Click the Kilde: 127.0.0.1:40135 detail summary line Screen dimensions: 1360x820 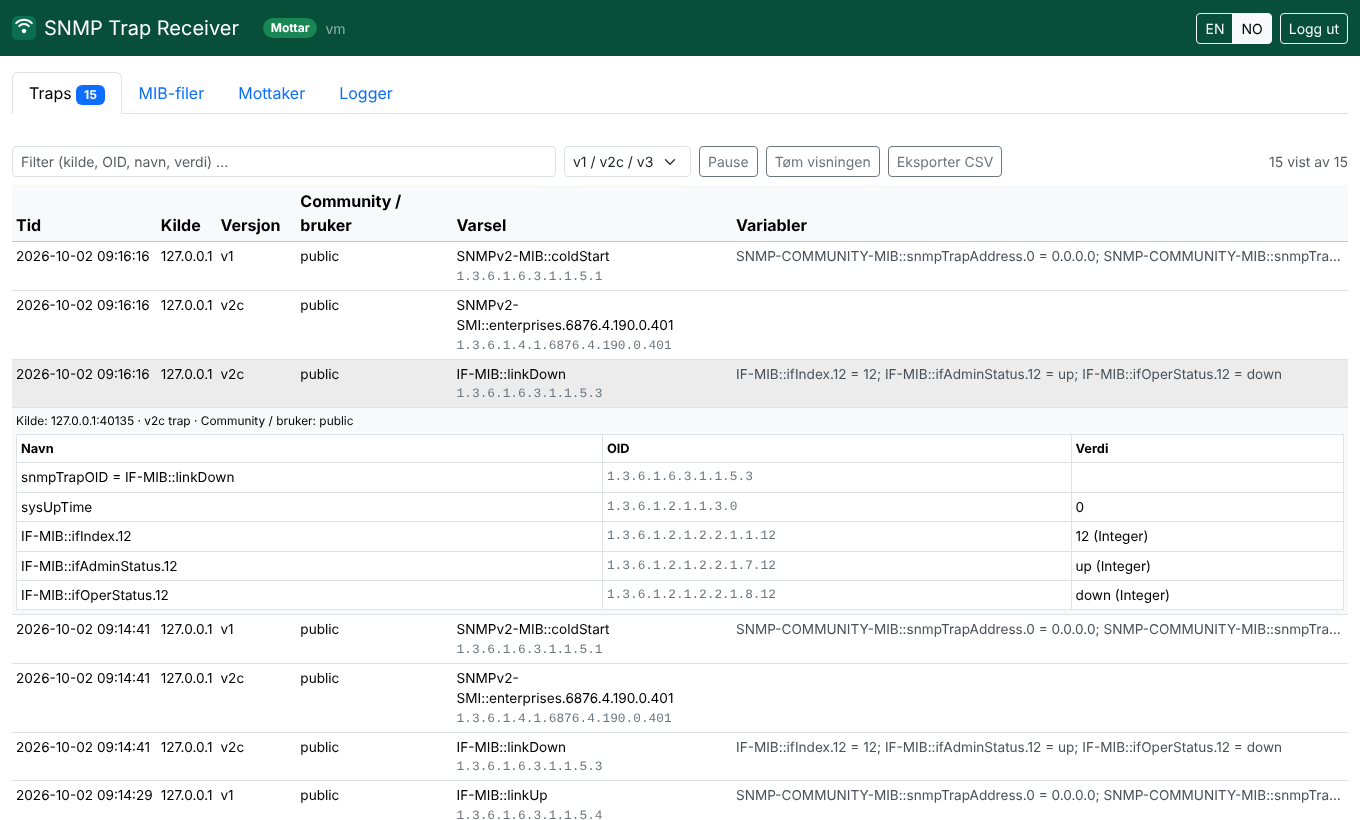[x=185, y=421]
